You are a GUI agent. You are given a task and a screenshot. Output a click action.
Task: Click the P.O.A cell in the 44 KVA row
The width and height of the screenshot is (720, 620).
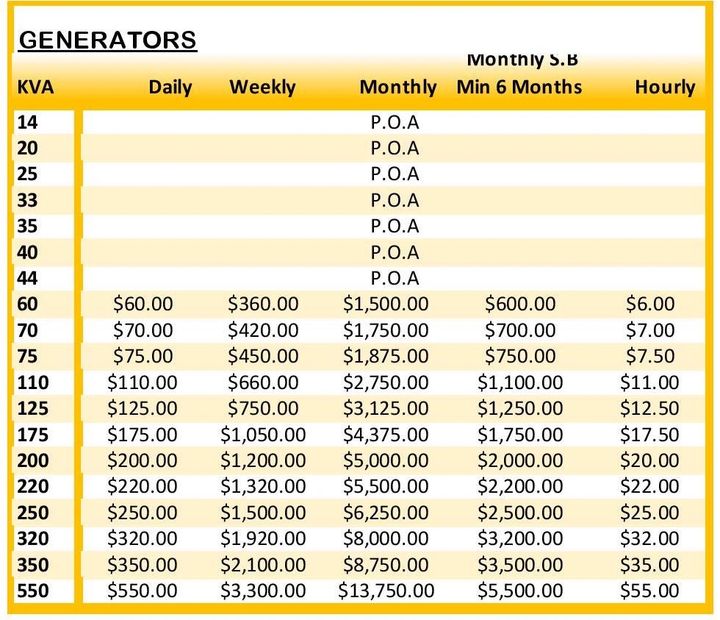tap(395, 278)
